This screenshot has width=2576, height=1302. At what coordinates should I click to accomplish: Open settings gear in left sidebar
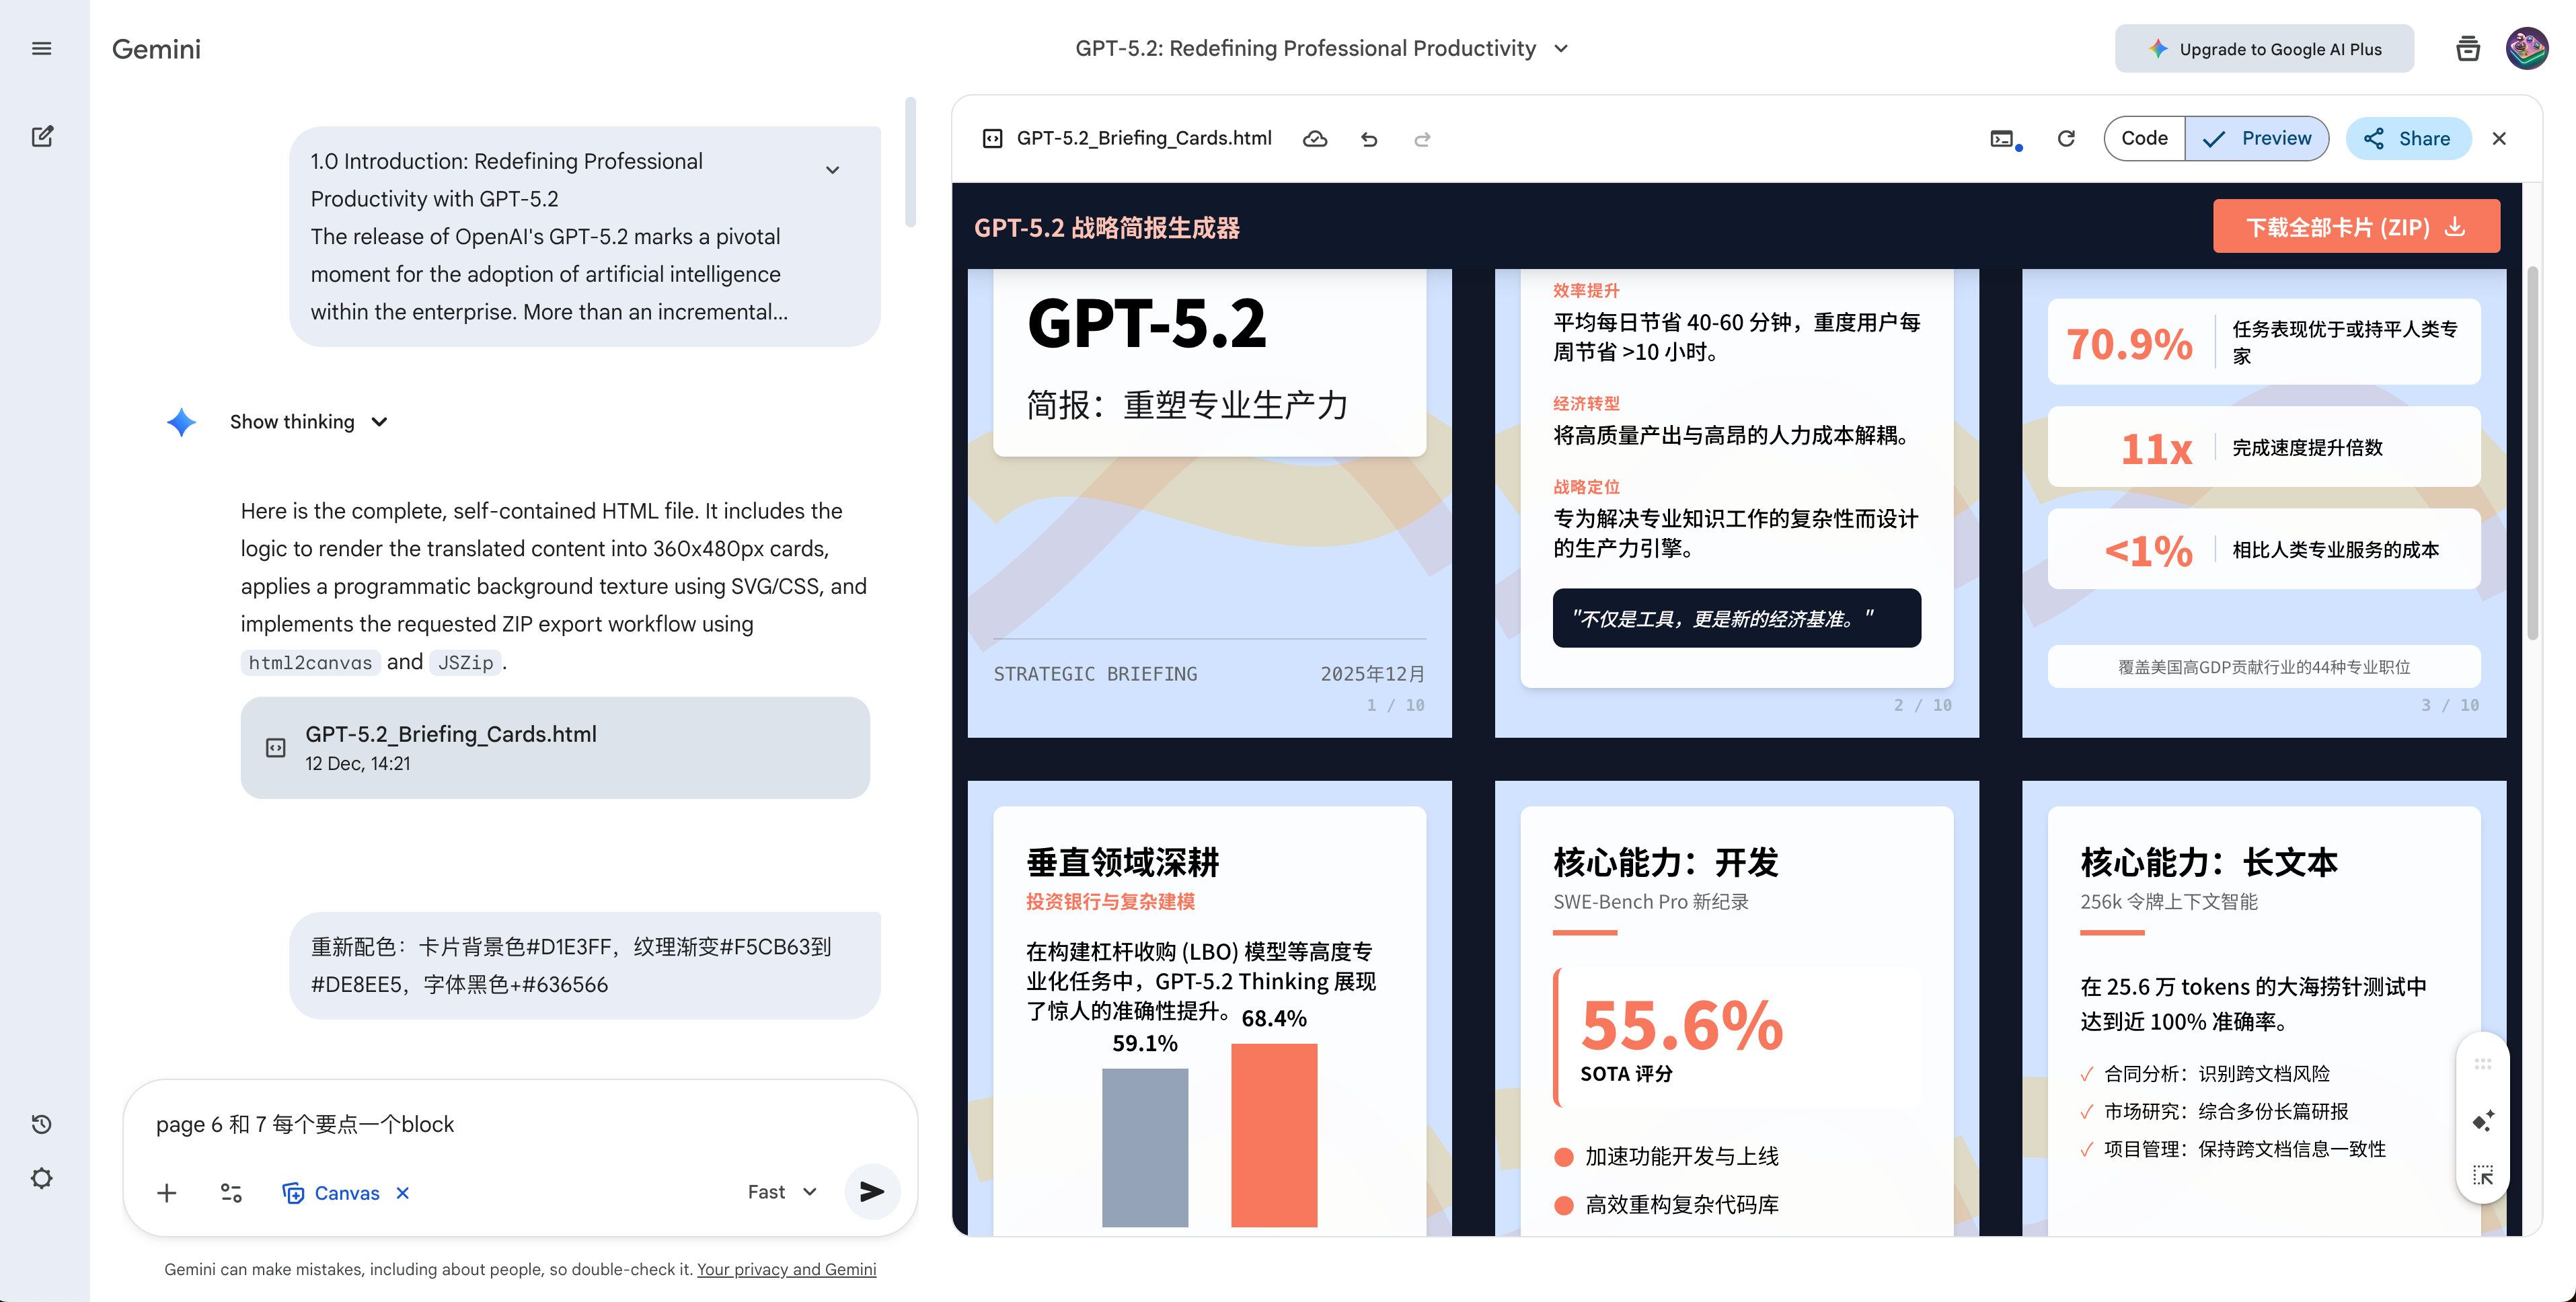41,1178
